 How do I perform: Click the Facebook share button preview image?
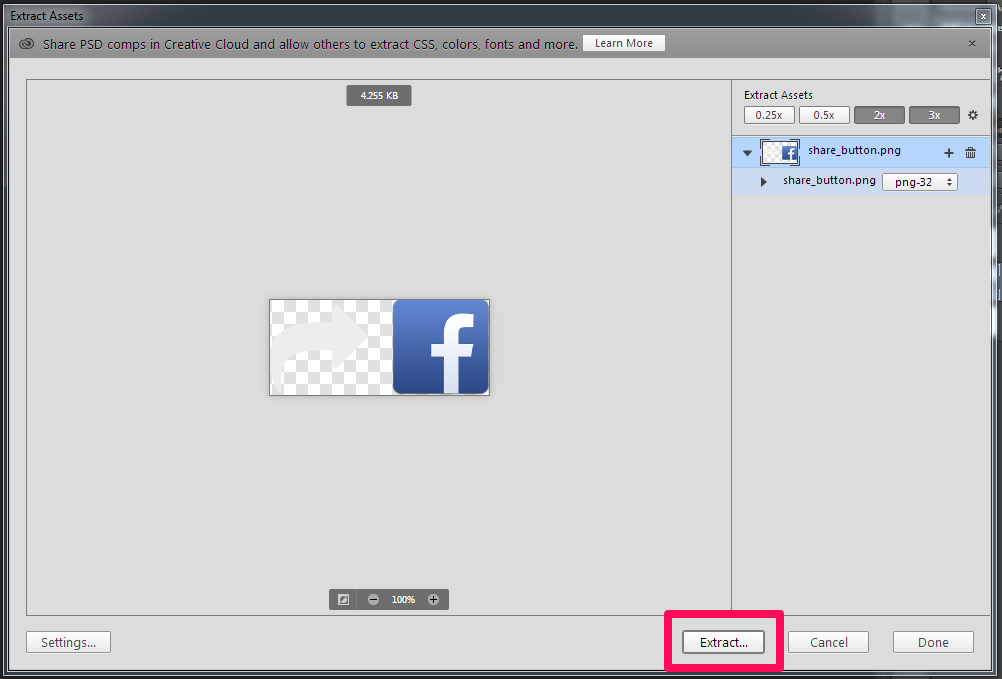point(380,347)
